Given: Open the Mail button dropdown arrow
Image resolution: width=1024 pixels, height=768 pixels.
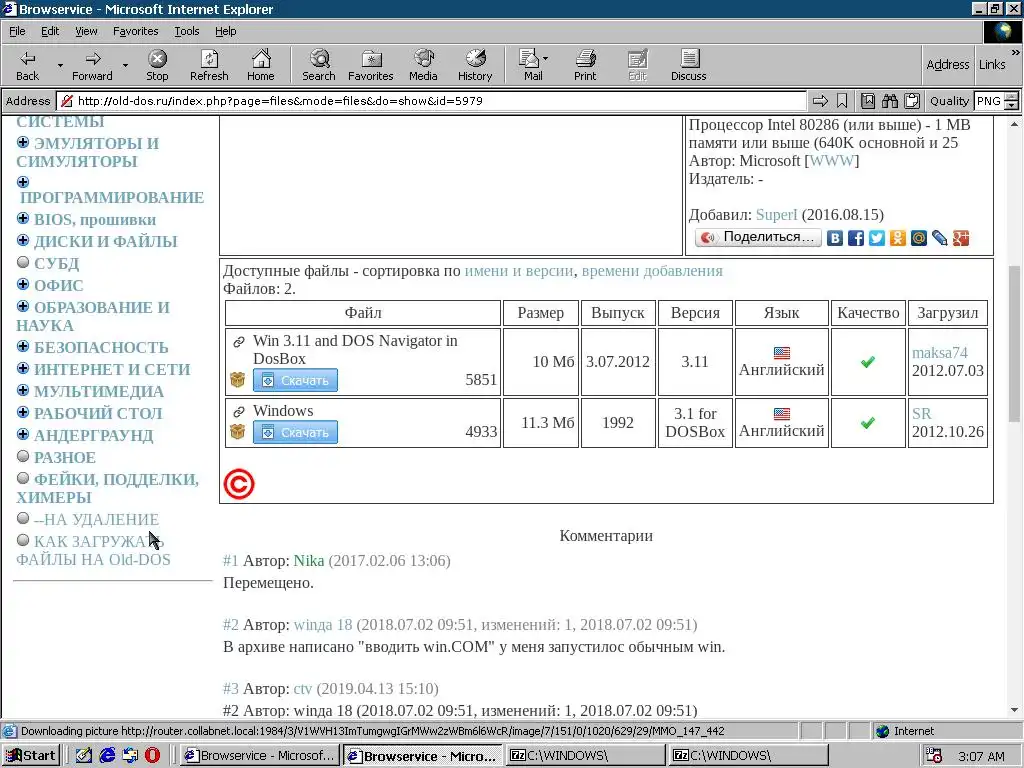Looking at the screenshot, I should 546,59.
